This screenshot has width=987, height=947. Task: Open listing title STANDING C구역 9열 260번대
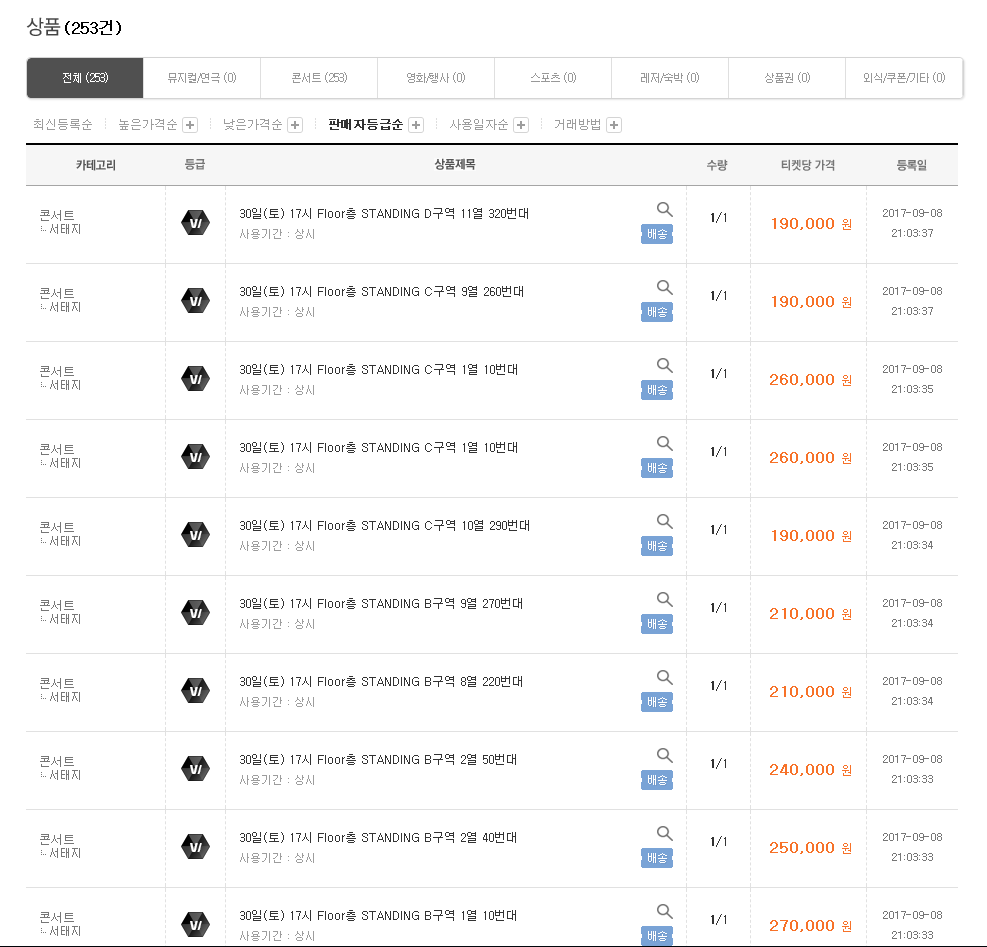point(381,292)
